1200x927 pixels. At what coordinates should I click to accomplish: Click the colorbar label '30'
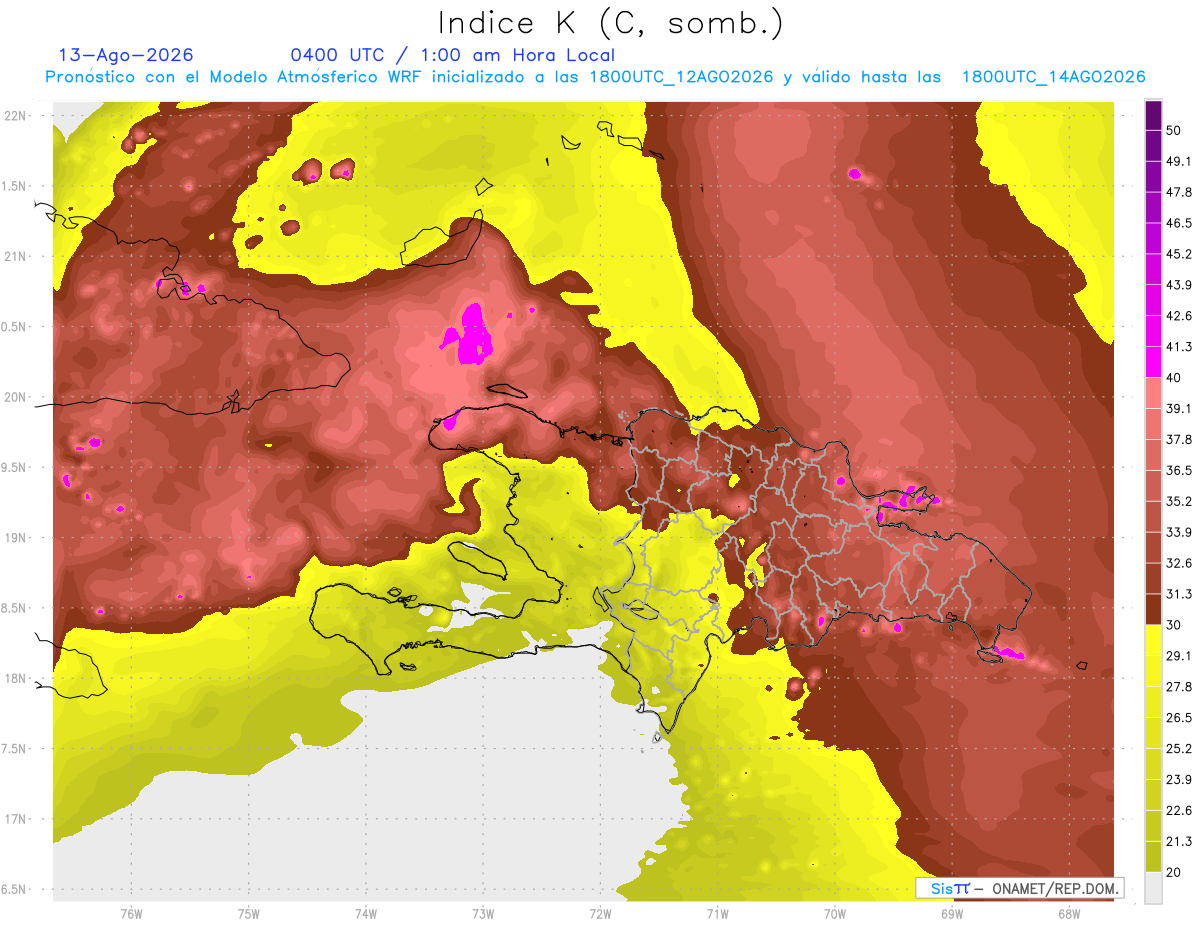pyautogui.click(x=1174, y=625)
